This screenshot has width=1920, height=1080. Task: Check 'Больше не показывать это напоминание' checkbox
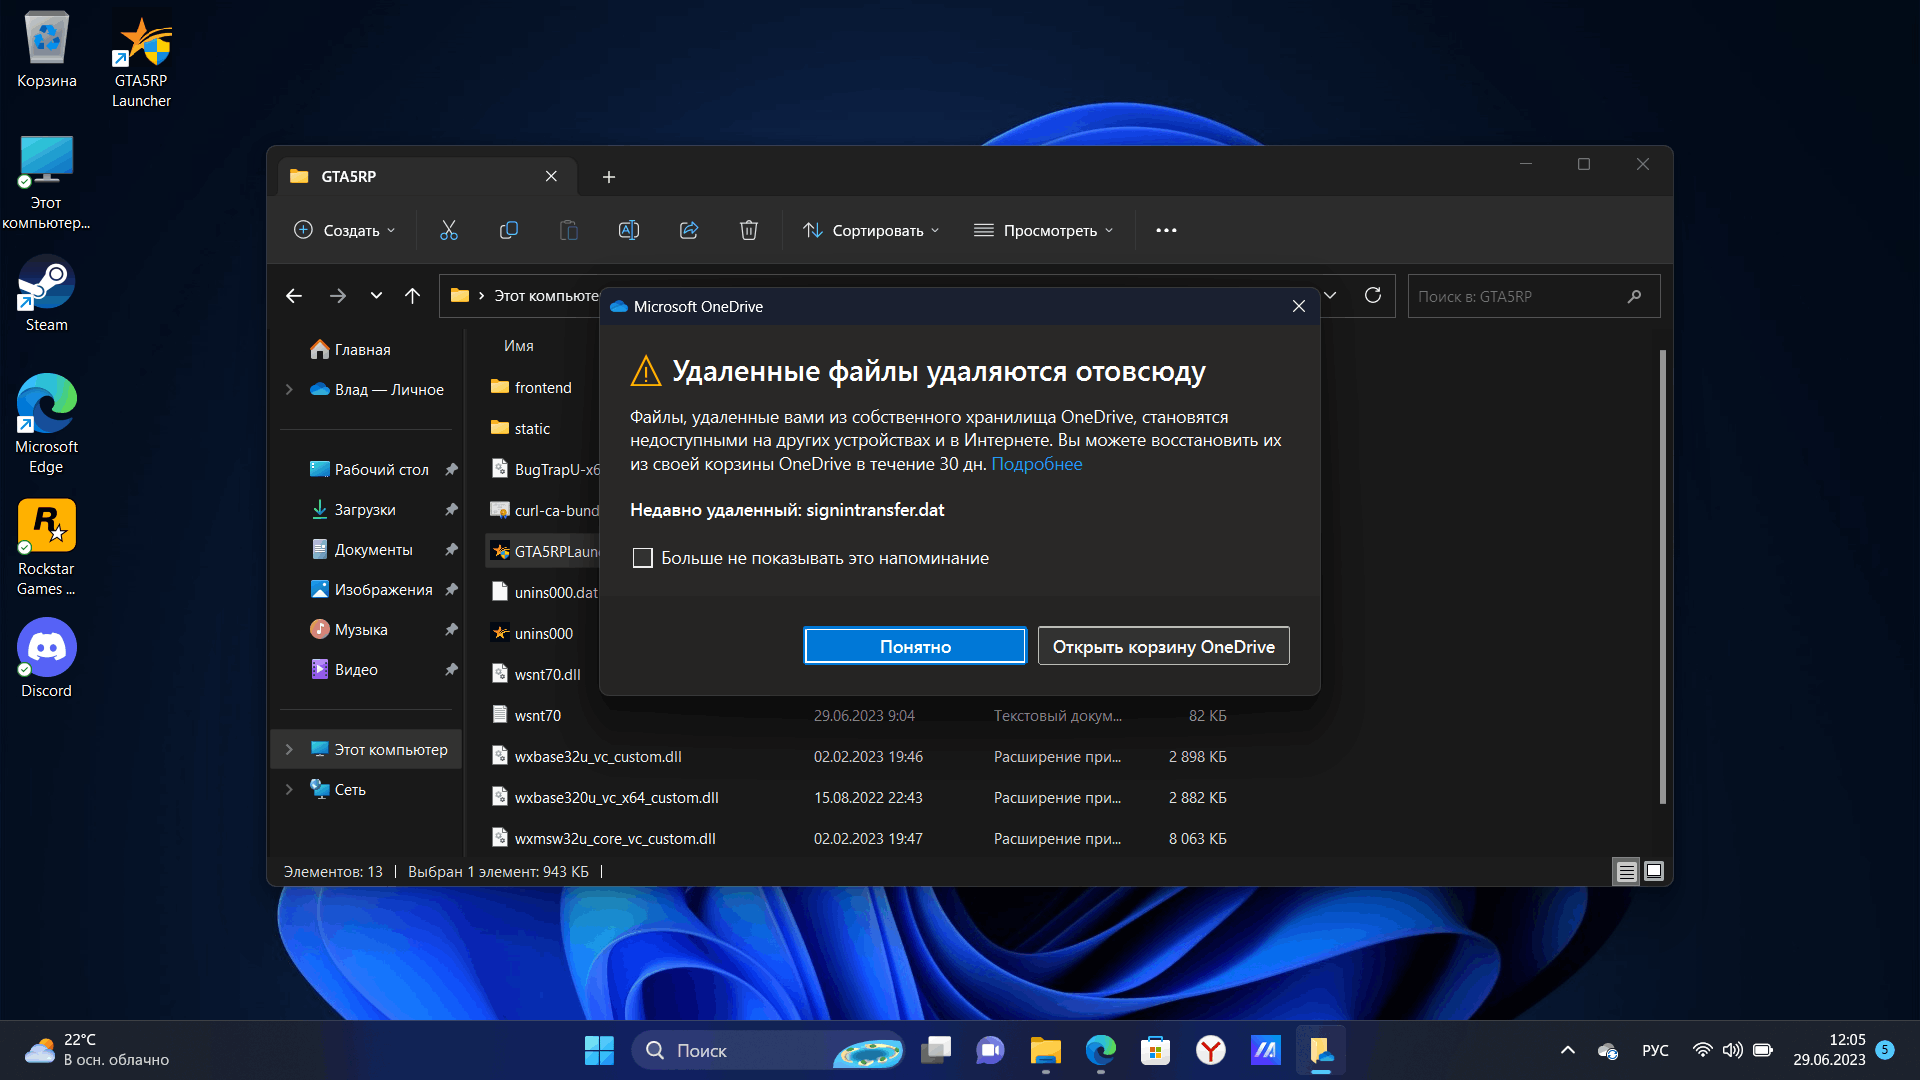643,558
